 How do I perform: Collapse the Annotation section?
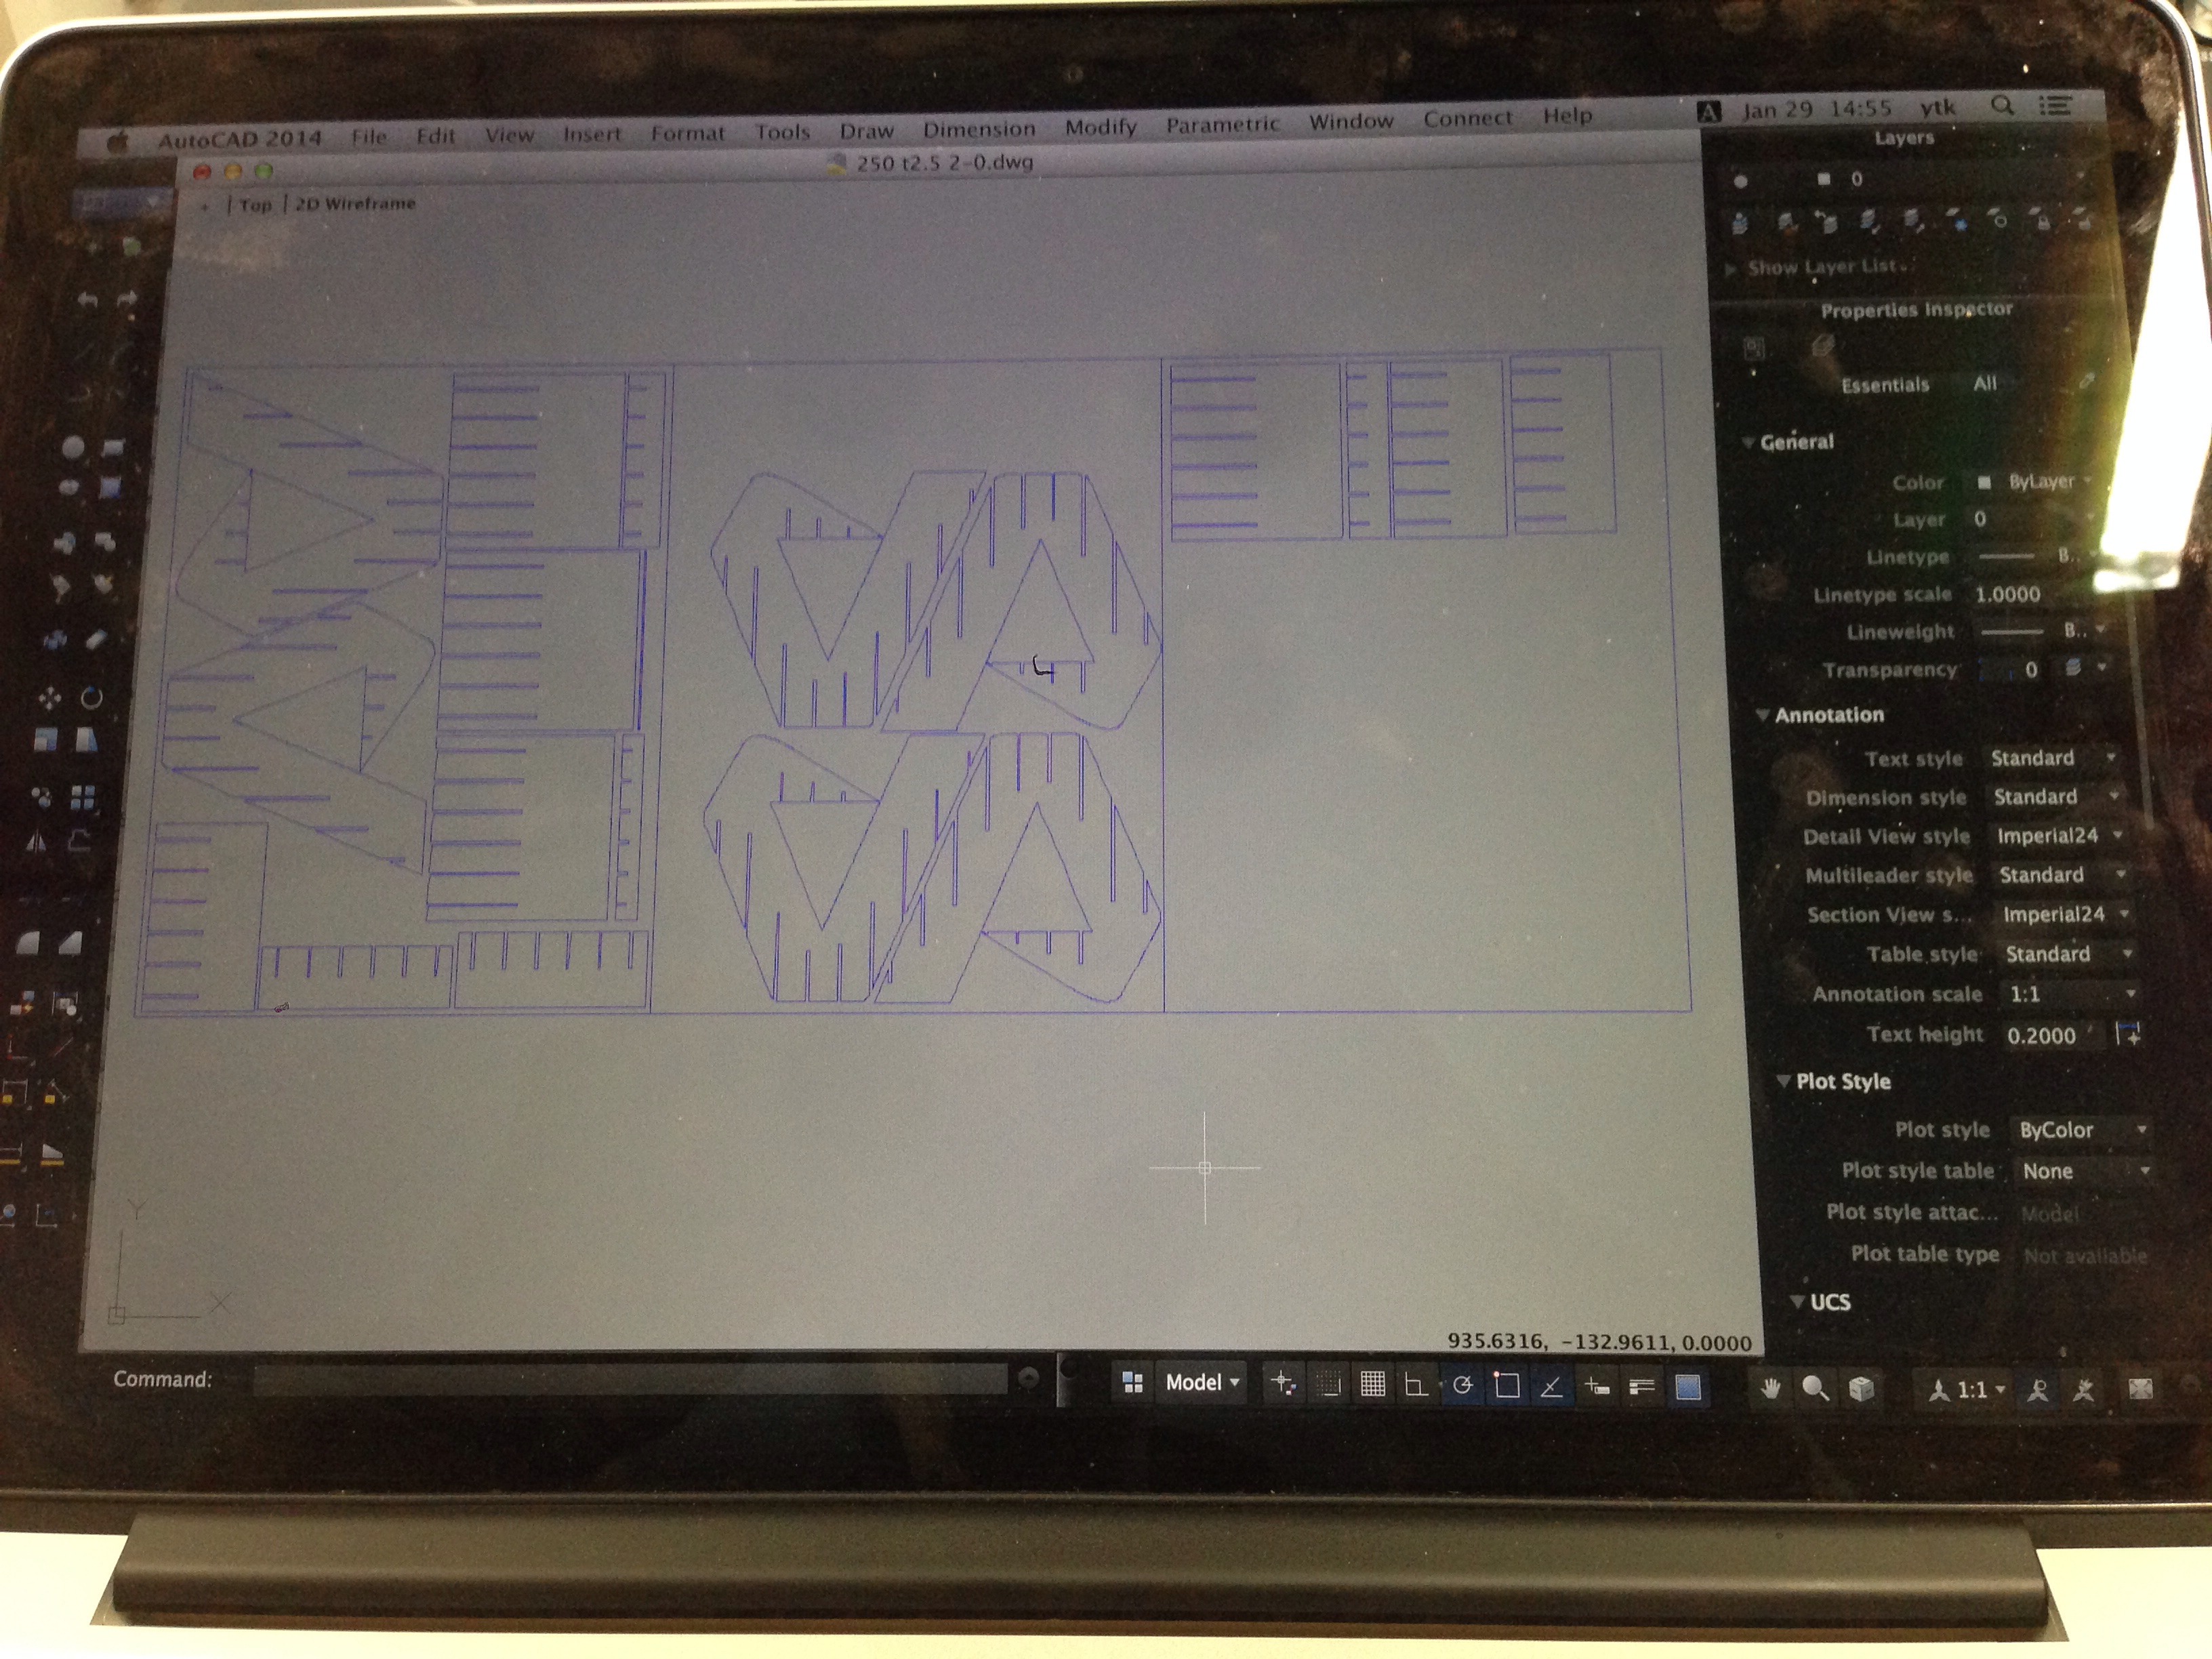tap(1763, 715)
